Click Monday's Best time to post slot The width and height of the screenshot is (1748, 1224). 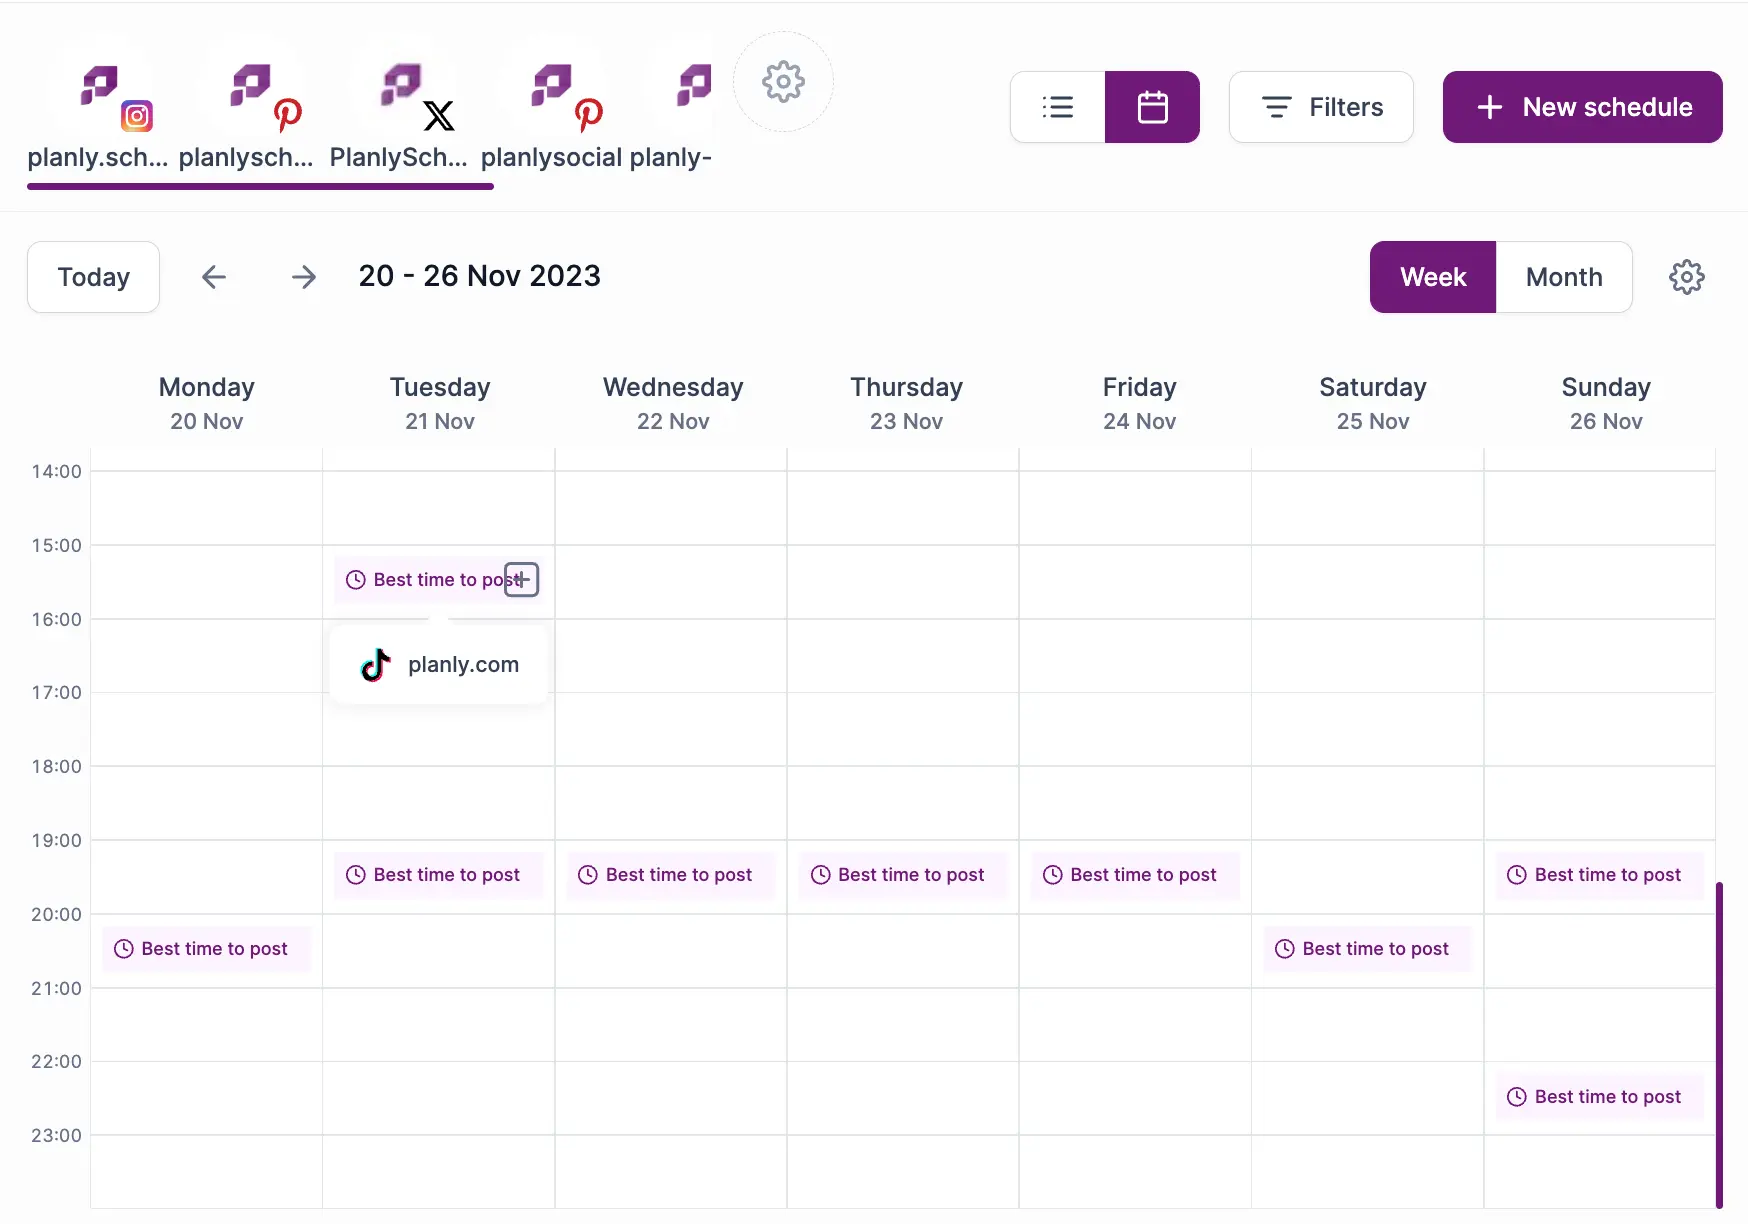click(x=207, y=949)
